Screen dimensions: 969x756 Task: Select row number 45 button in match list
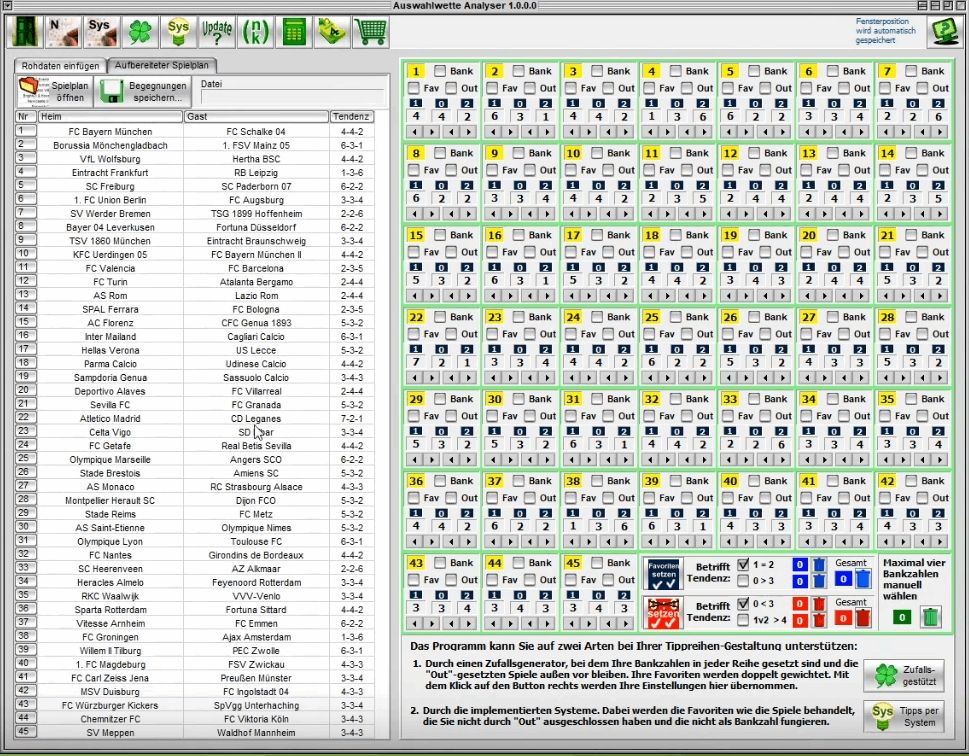[25, 732]
